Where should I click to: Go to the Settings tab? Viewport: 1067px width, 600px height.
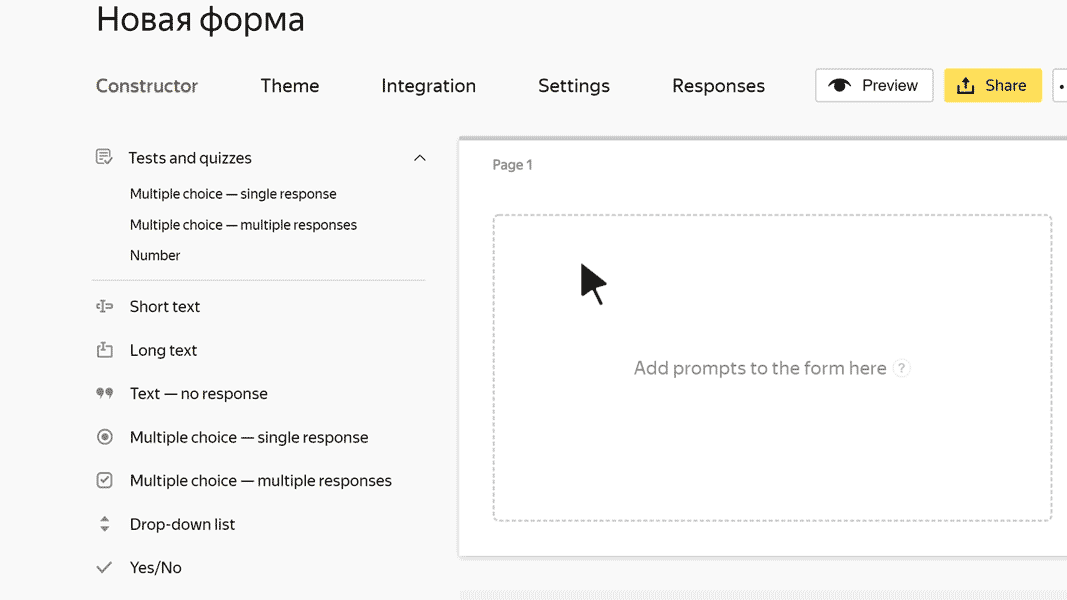tap(574, 86)
